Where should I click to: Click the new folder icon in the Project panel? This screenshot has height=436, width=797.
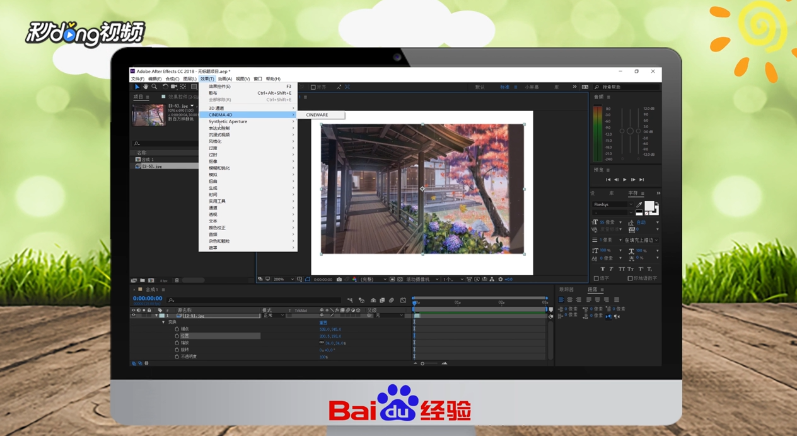(143, 280)
